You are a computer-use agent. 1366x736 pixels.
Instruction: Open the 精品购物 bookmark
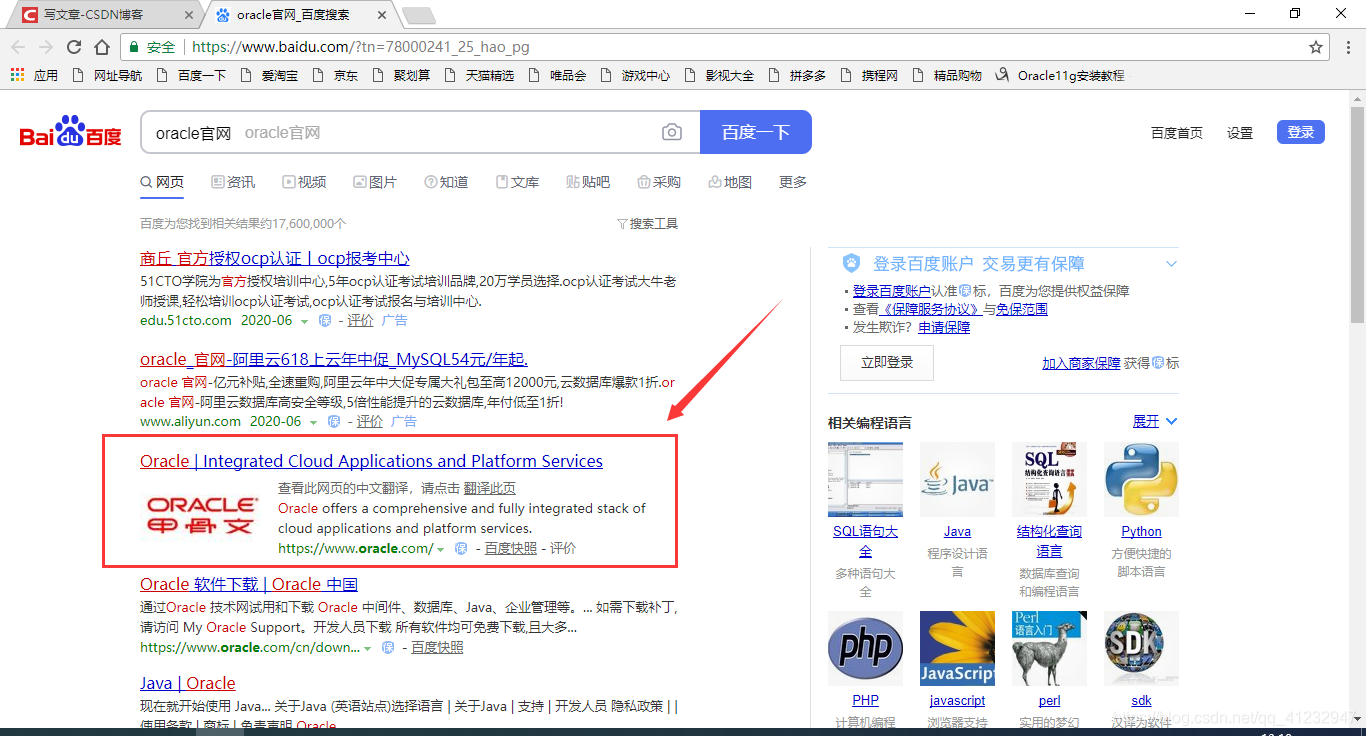pos(948,75)
